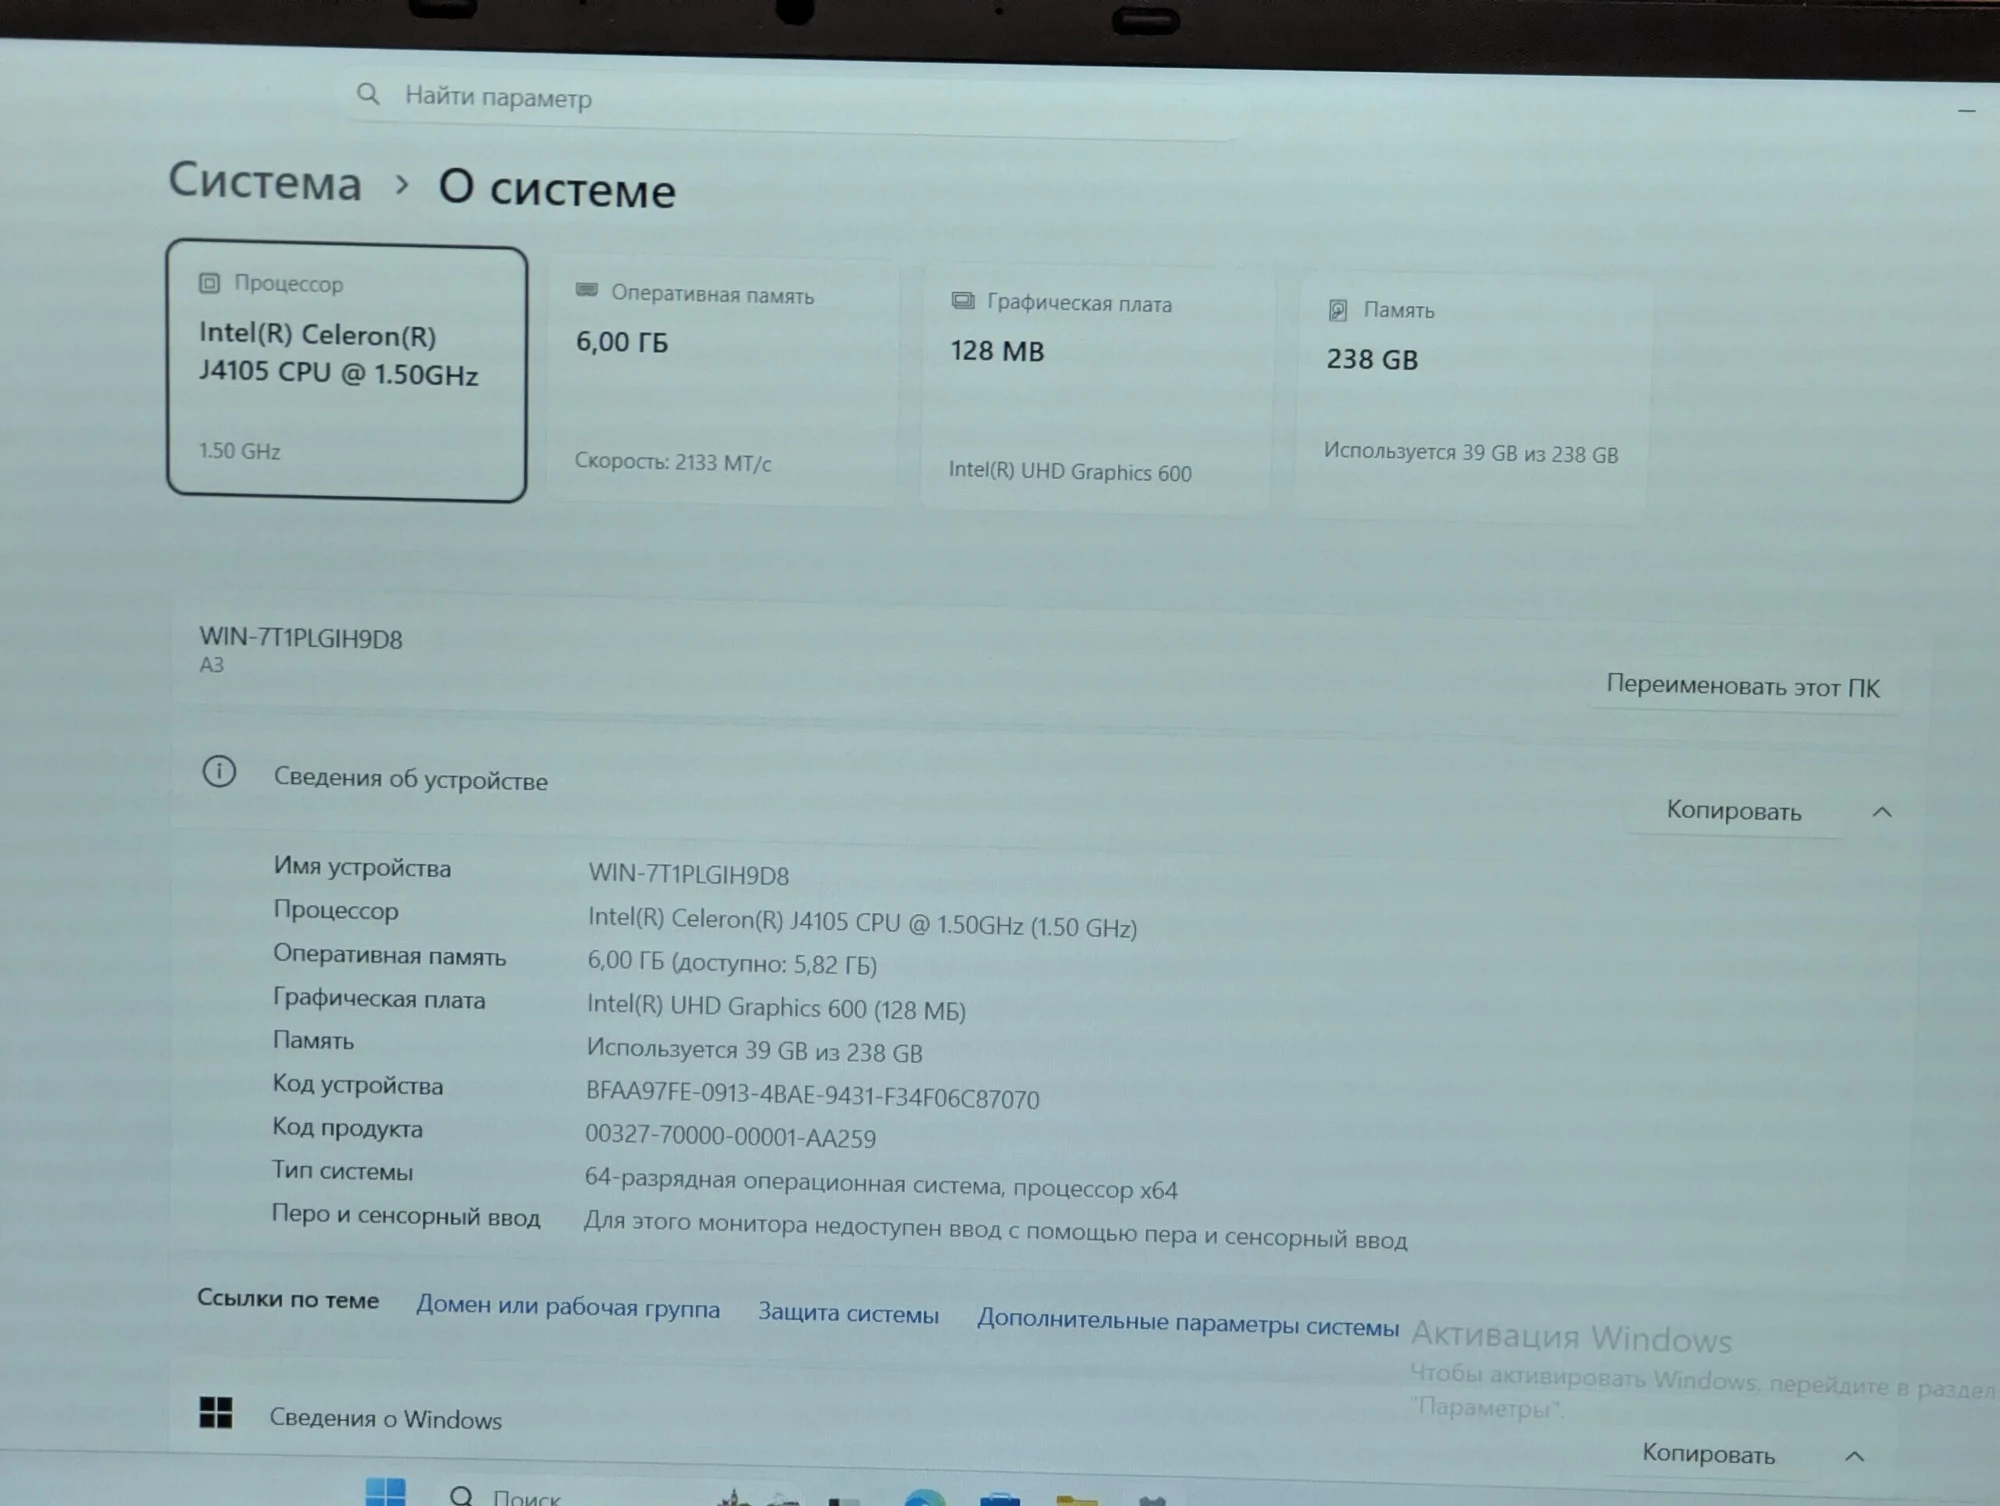The height and width of the screenshot is (1506, 2000).
Task: Click the Перо и сенсорный ввод label
Action: [x=406, y=1215]
